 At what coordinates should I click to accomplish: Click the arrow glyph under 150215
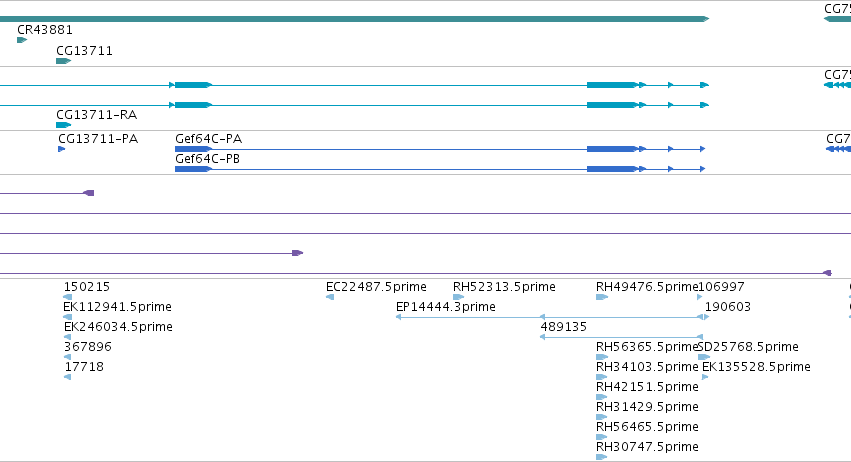pos(67,297)
